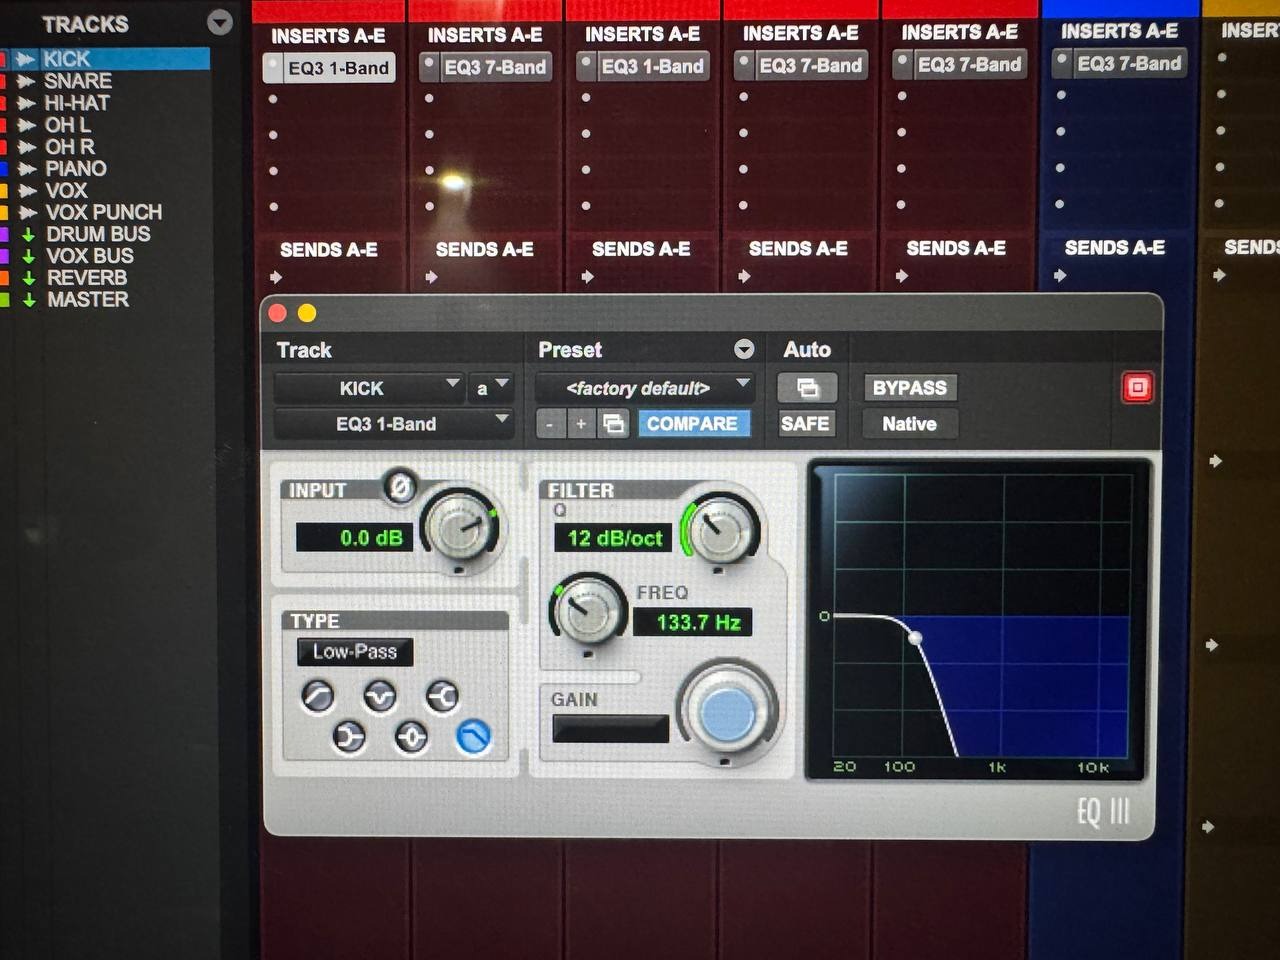This screenshot has height=960, width=1280.
Task: Click the filter FREQ knob
Action: pyautogui.click(x=588, y=608)
